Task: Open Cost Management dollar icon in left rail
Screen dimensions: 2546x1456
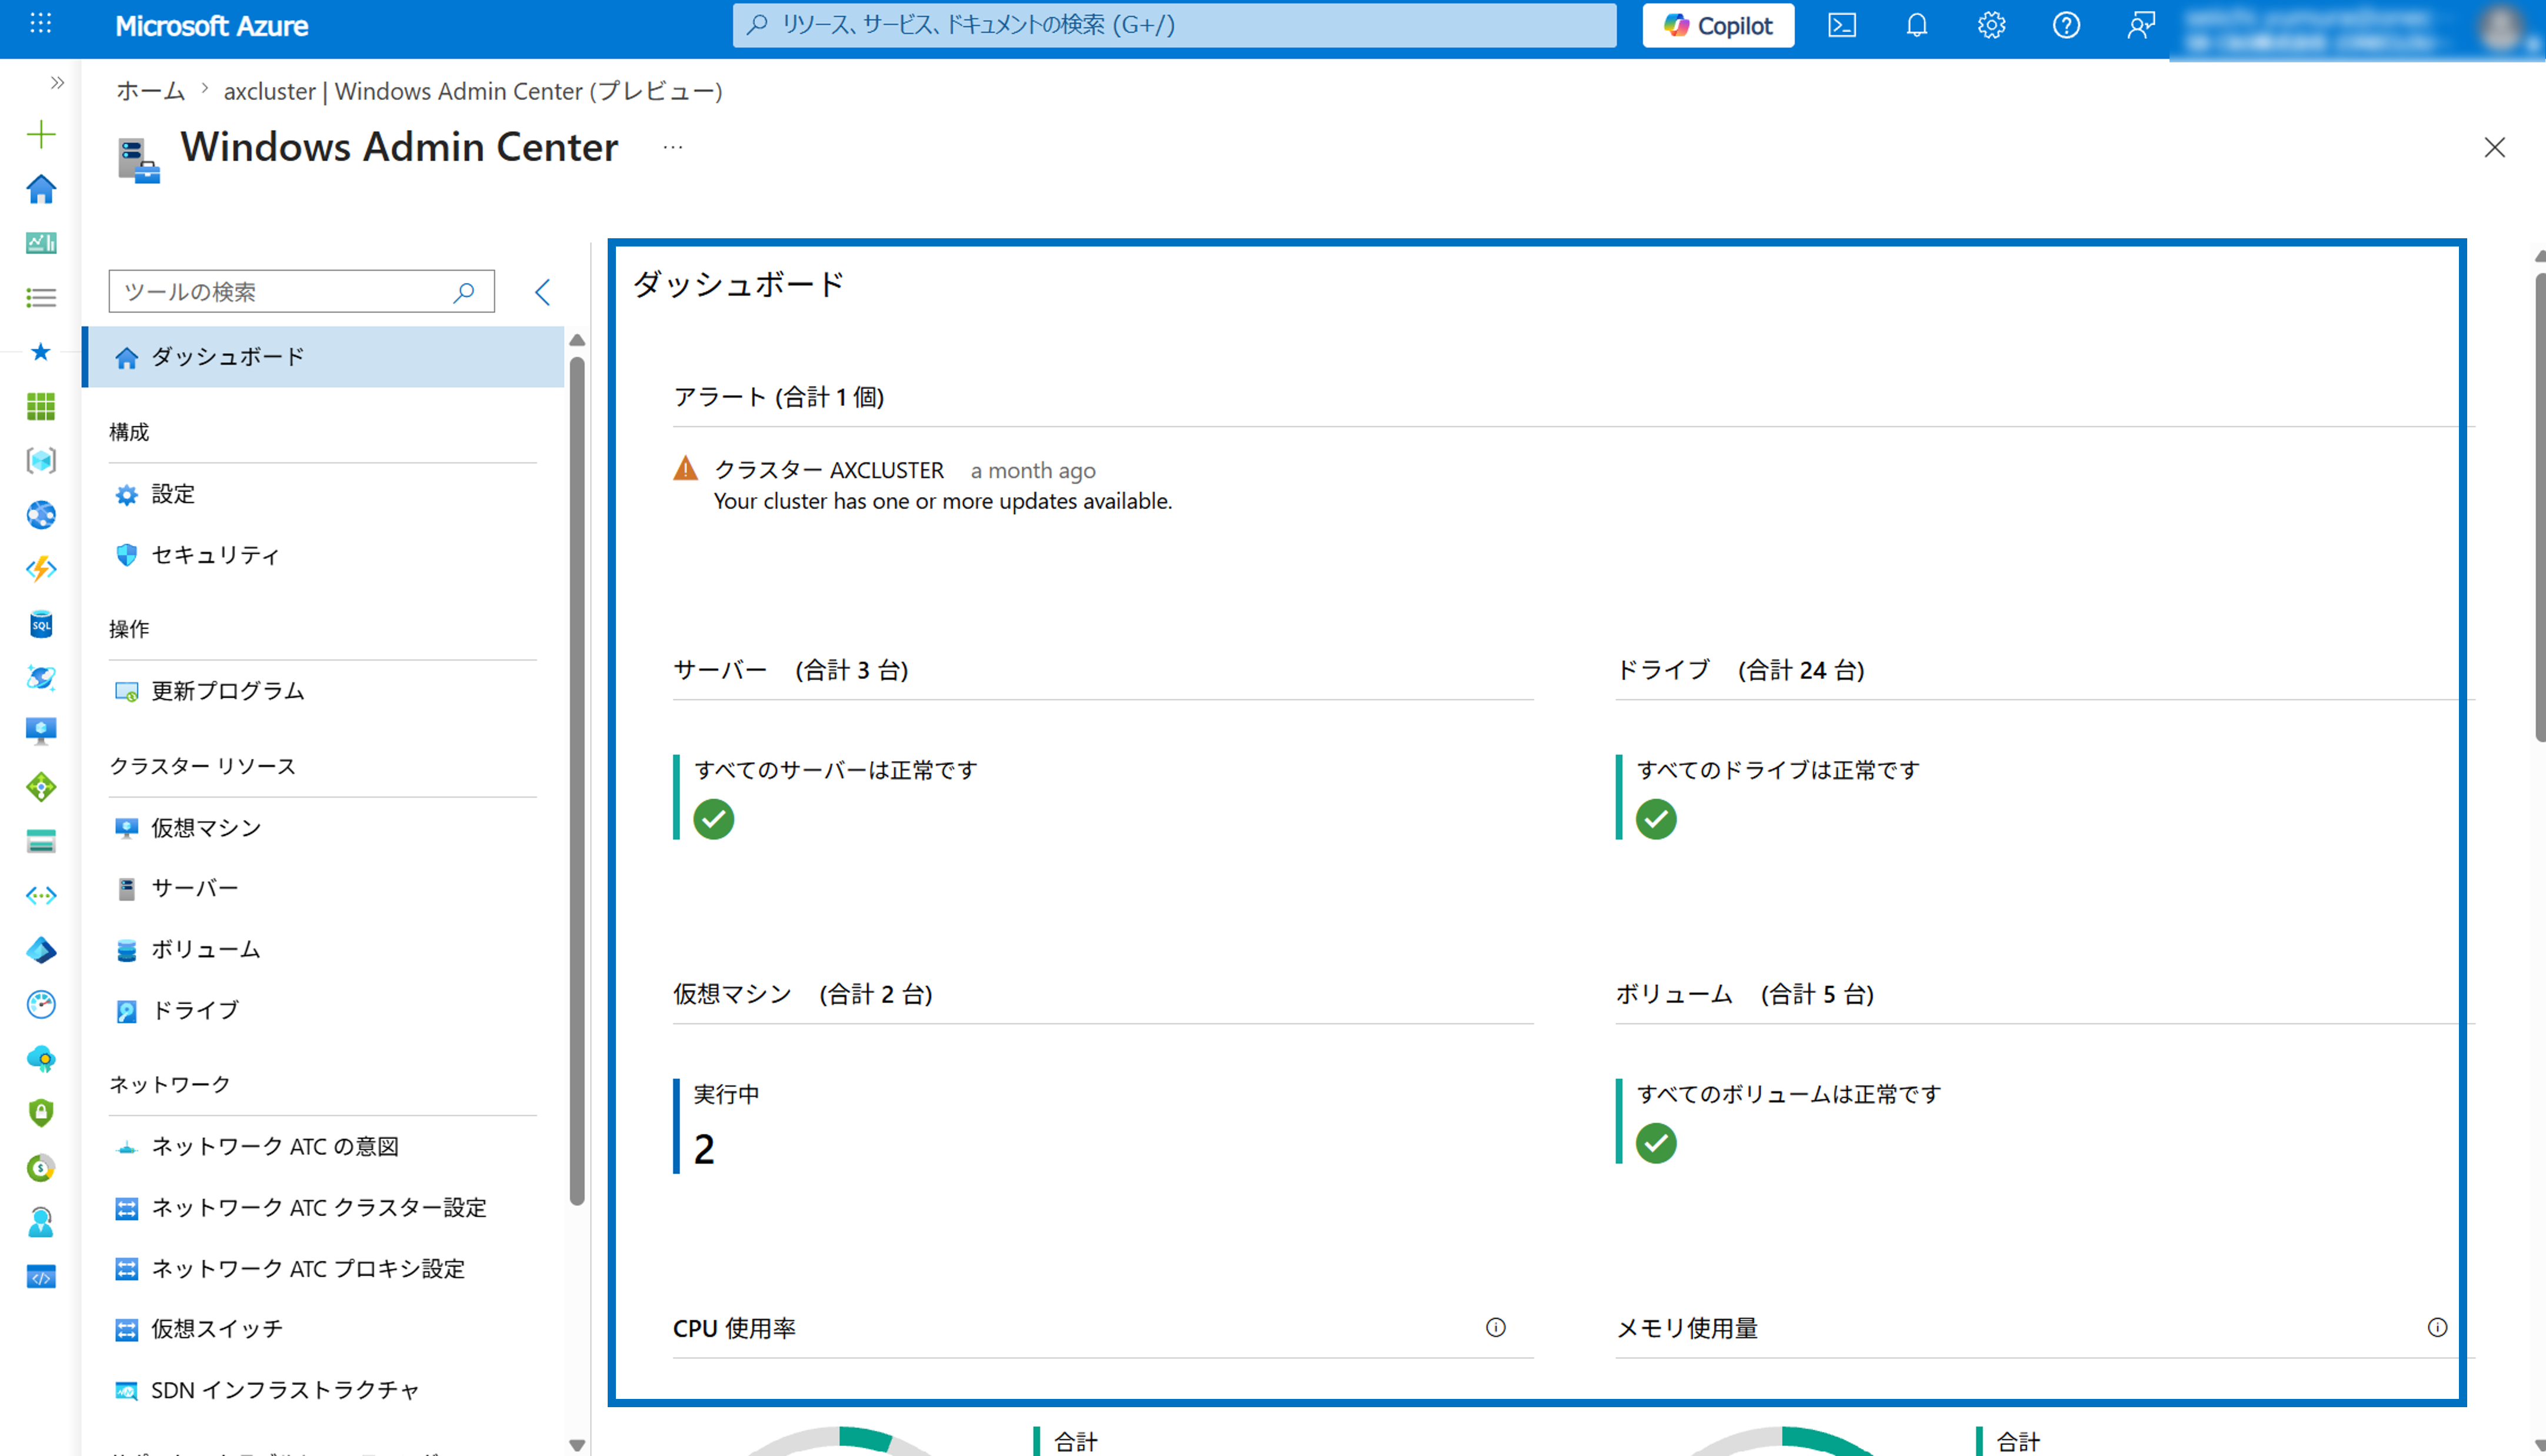Action: 41,1167
